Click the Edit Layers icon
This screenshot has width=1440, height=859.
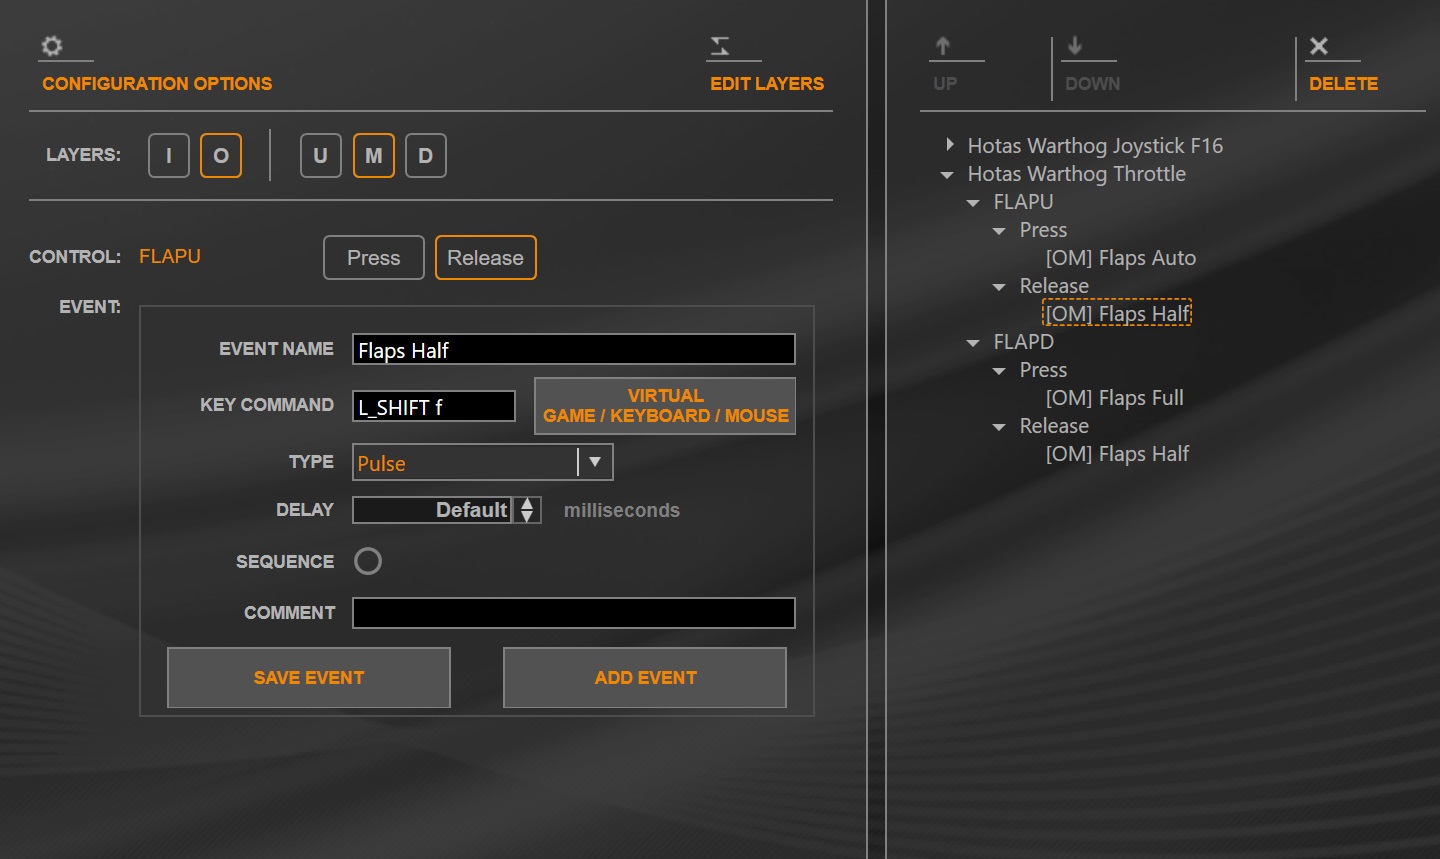pyautogui.click(x=720, y=46)
